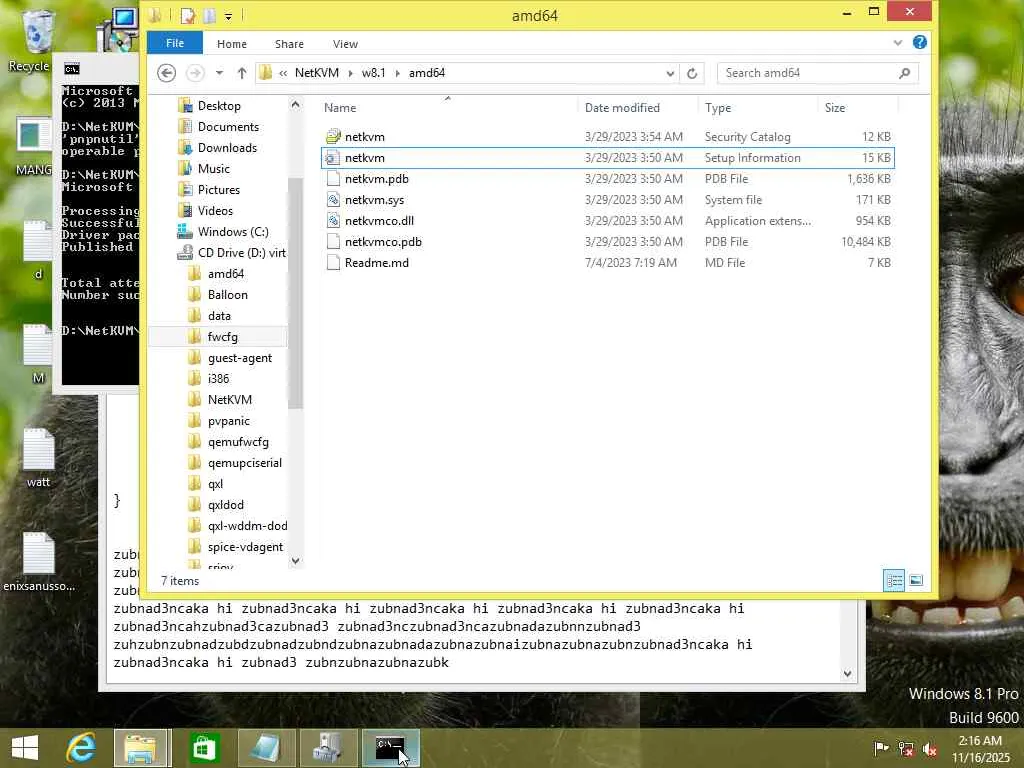Image resolution: width=1024 pixels, height=768 pixels.
Task: Open the View ribbon tab
Action: (345, 44)
